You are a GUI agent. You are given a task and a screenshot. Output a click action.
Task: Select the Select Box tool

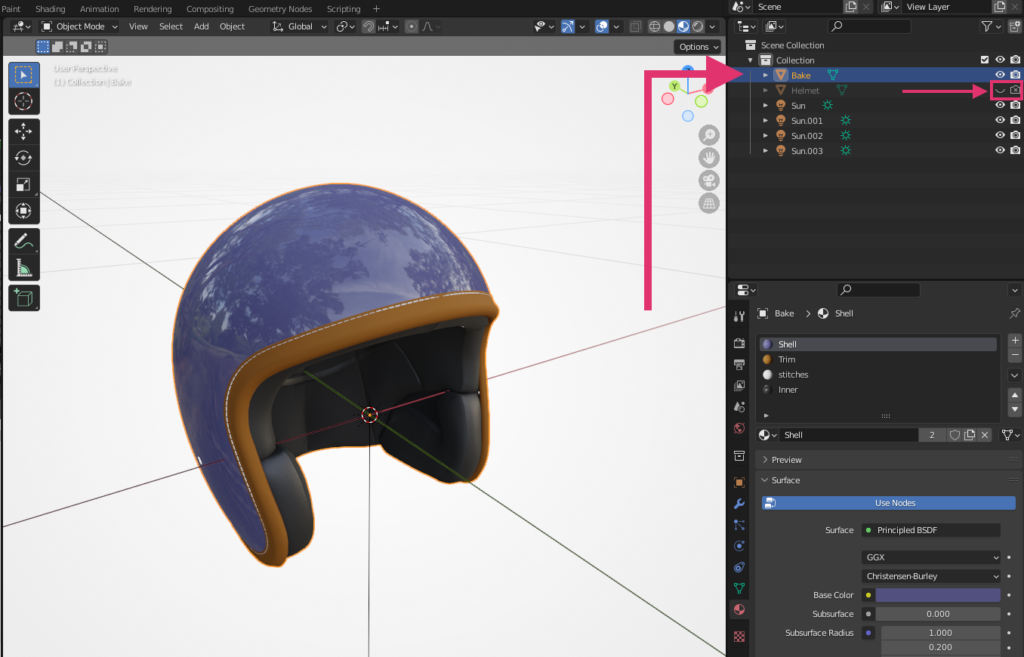[x=24, y=75]
